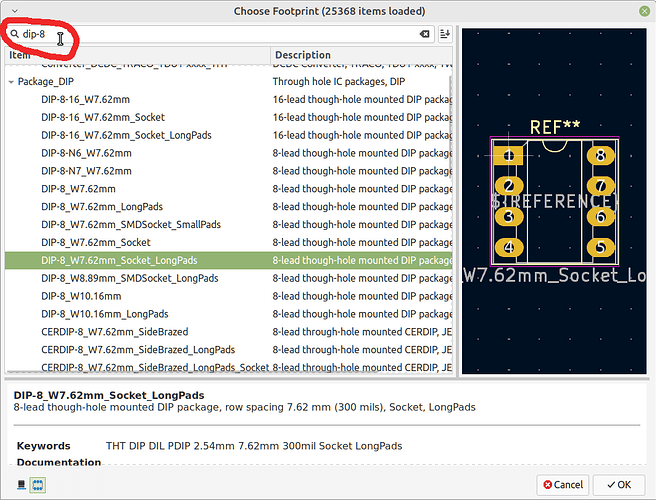Viewport: 656px width, 500px height.
Task: Click pad 8 in footprint preview
Action: tap(600, 156)
